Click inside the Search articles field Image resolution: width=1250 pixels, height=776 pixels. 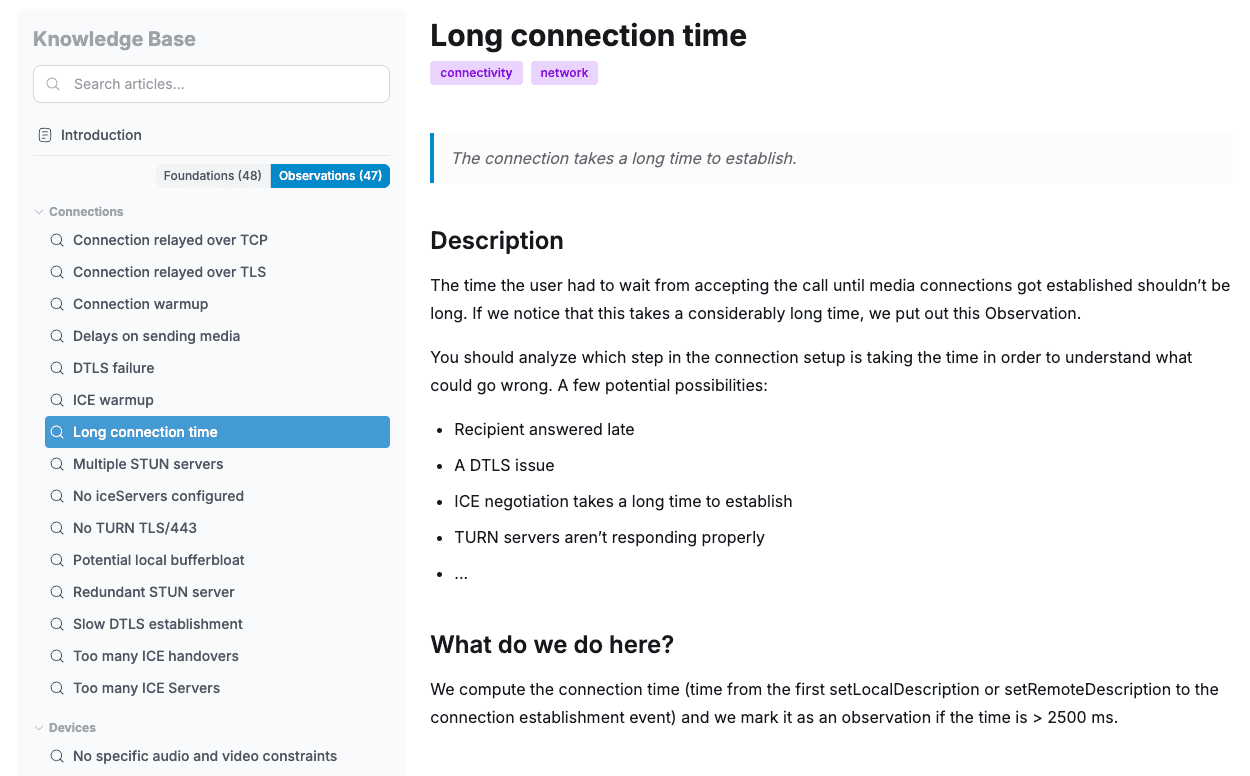tap(211, 84)
